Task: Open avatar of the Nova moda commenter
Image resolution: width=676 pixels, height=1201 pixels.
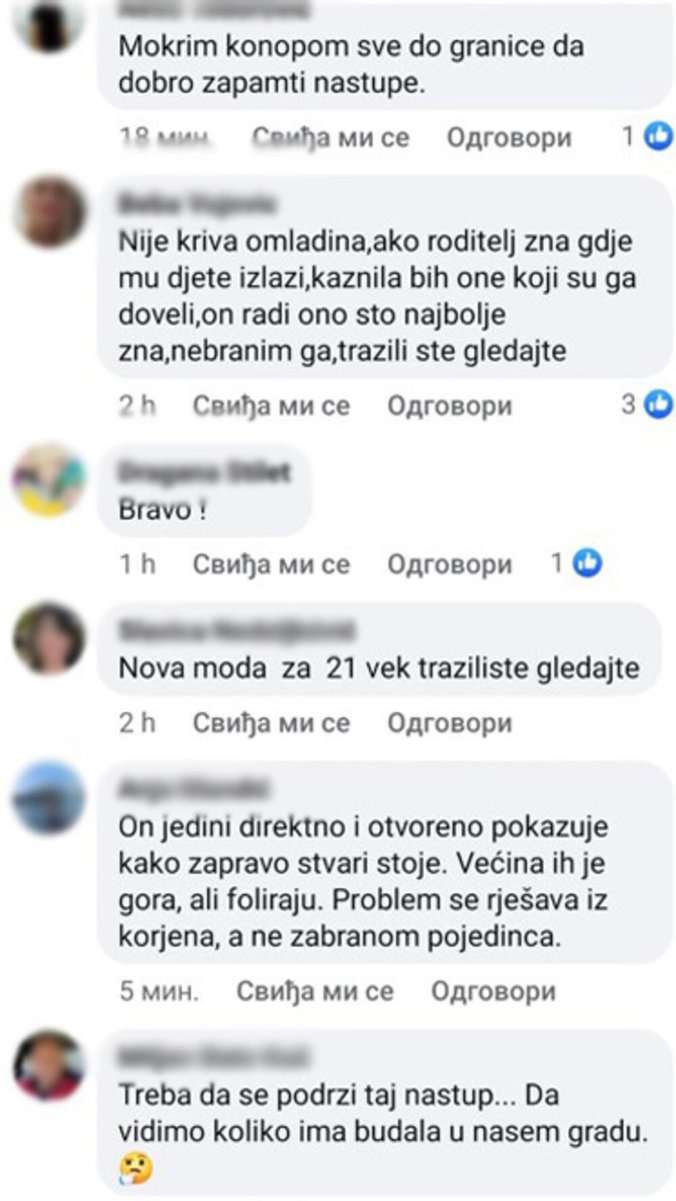Action: 50,639
